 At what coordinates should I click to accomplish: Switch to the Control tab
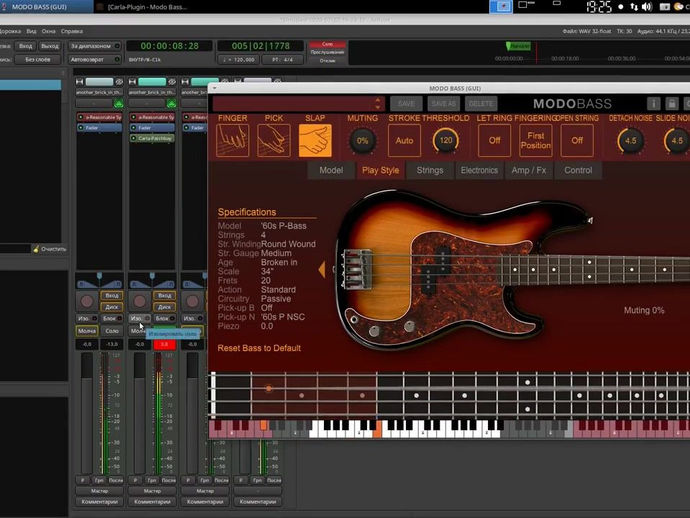tap(578, 170)
